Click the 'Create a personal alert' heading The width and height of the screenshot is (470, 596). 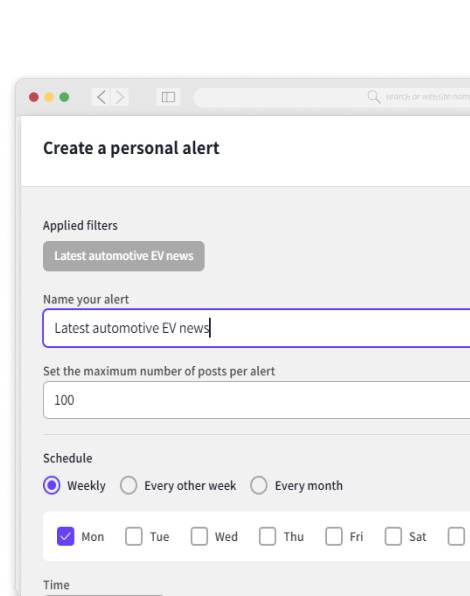point(131,148)
